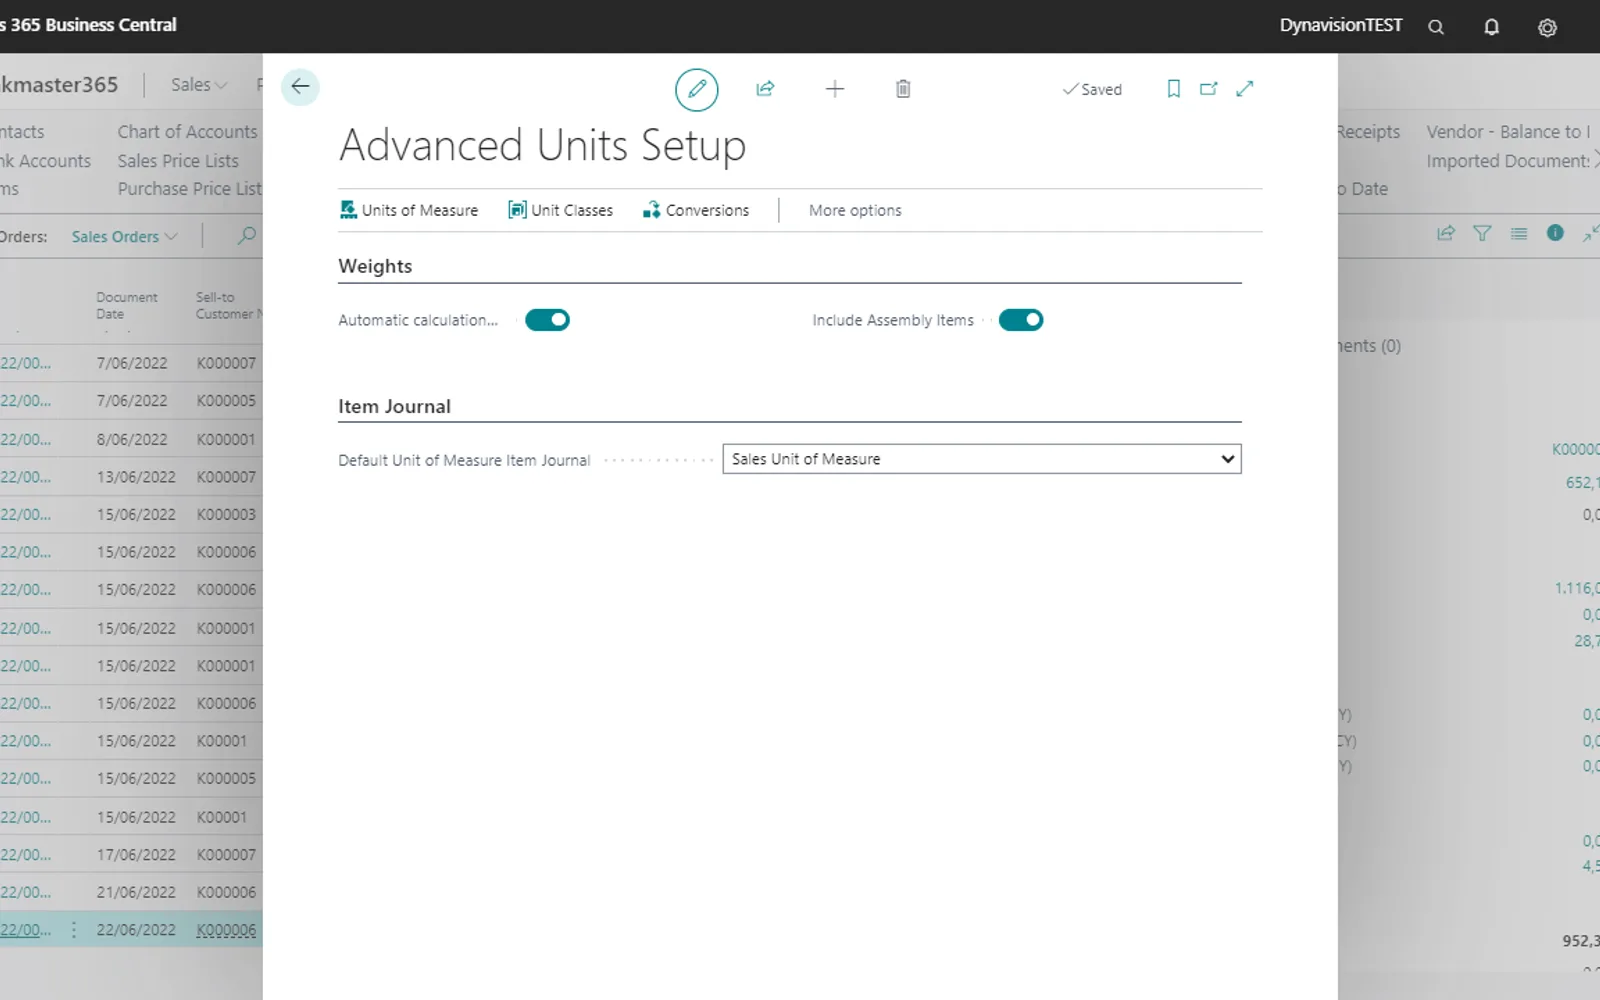This screenshot has width=1600, height=1000.
Task: Open Chart of Accounts link
Action: (188, 132)
